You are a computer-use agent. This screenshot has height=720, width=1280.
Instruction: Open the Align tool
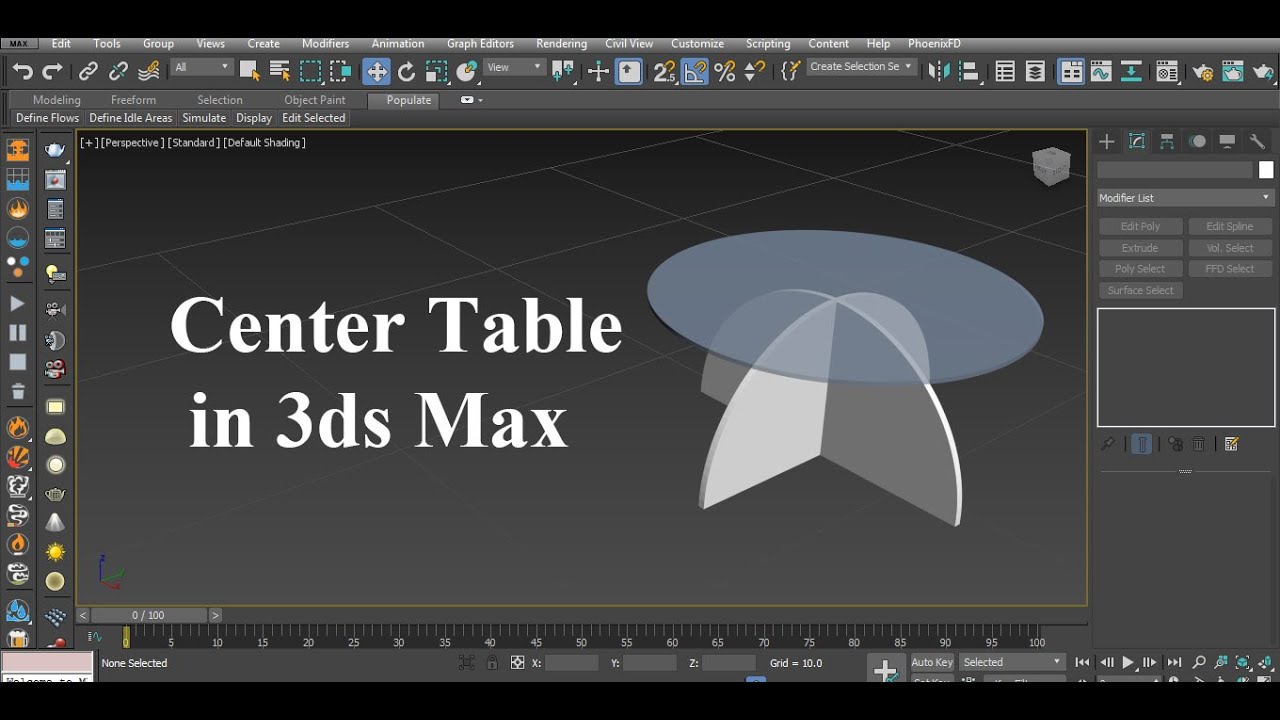(968, 71)
